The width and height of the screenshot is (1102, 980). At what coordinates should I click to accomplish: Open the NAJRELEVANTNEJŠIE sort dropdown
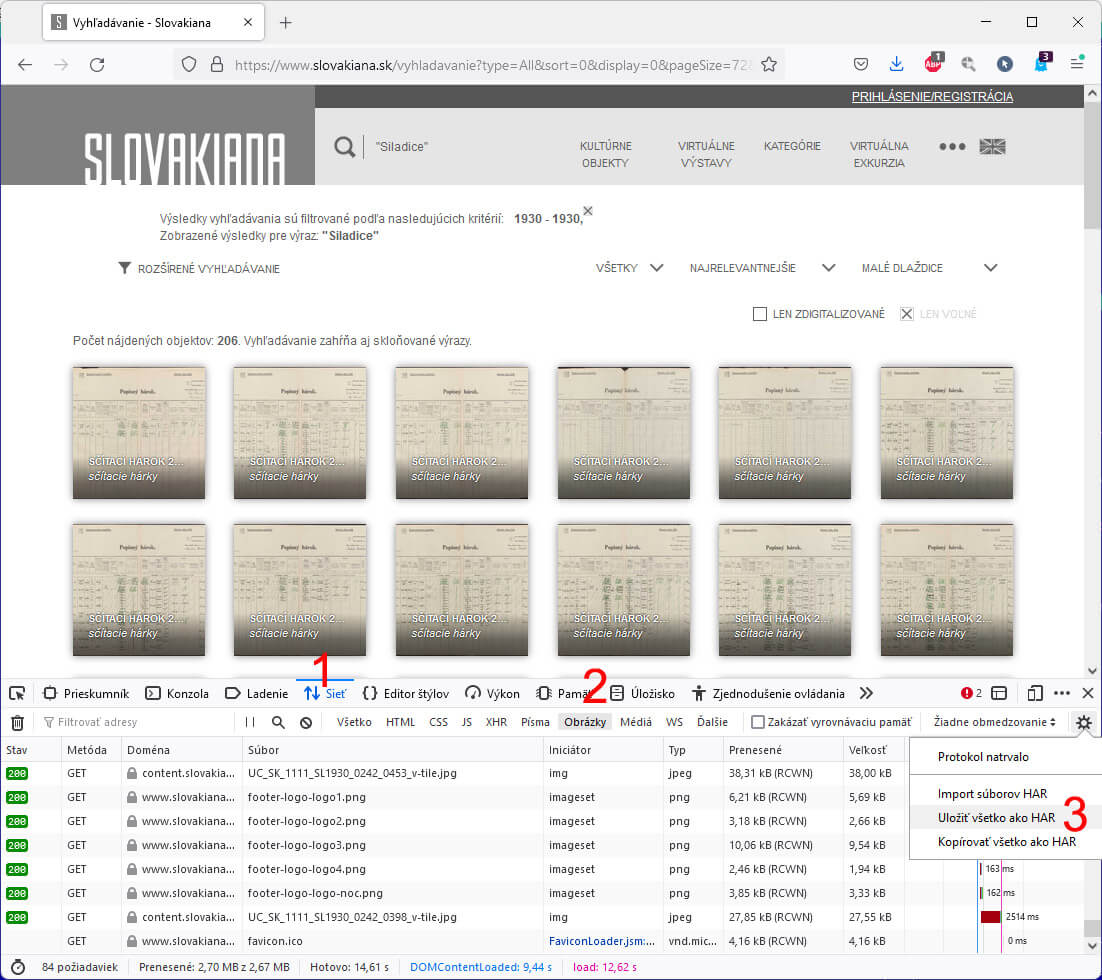pyautogui.click(x=762, y=268)
